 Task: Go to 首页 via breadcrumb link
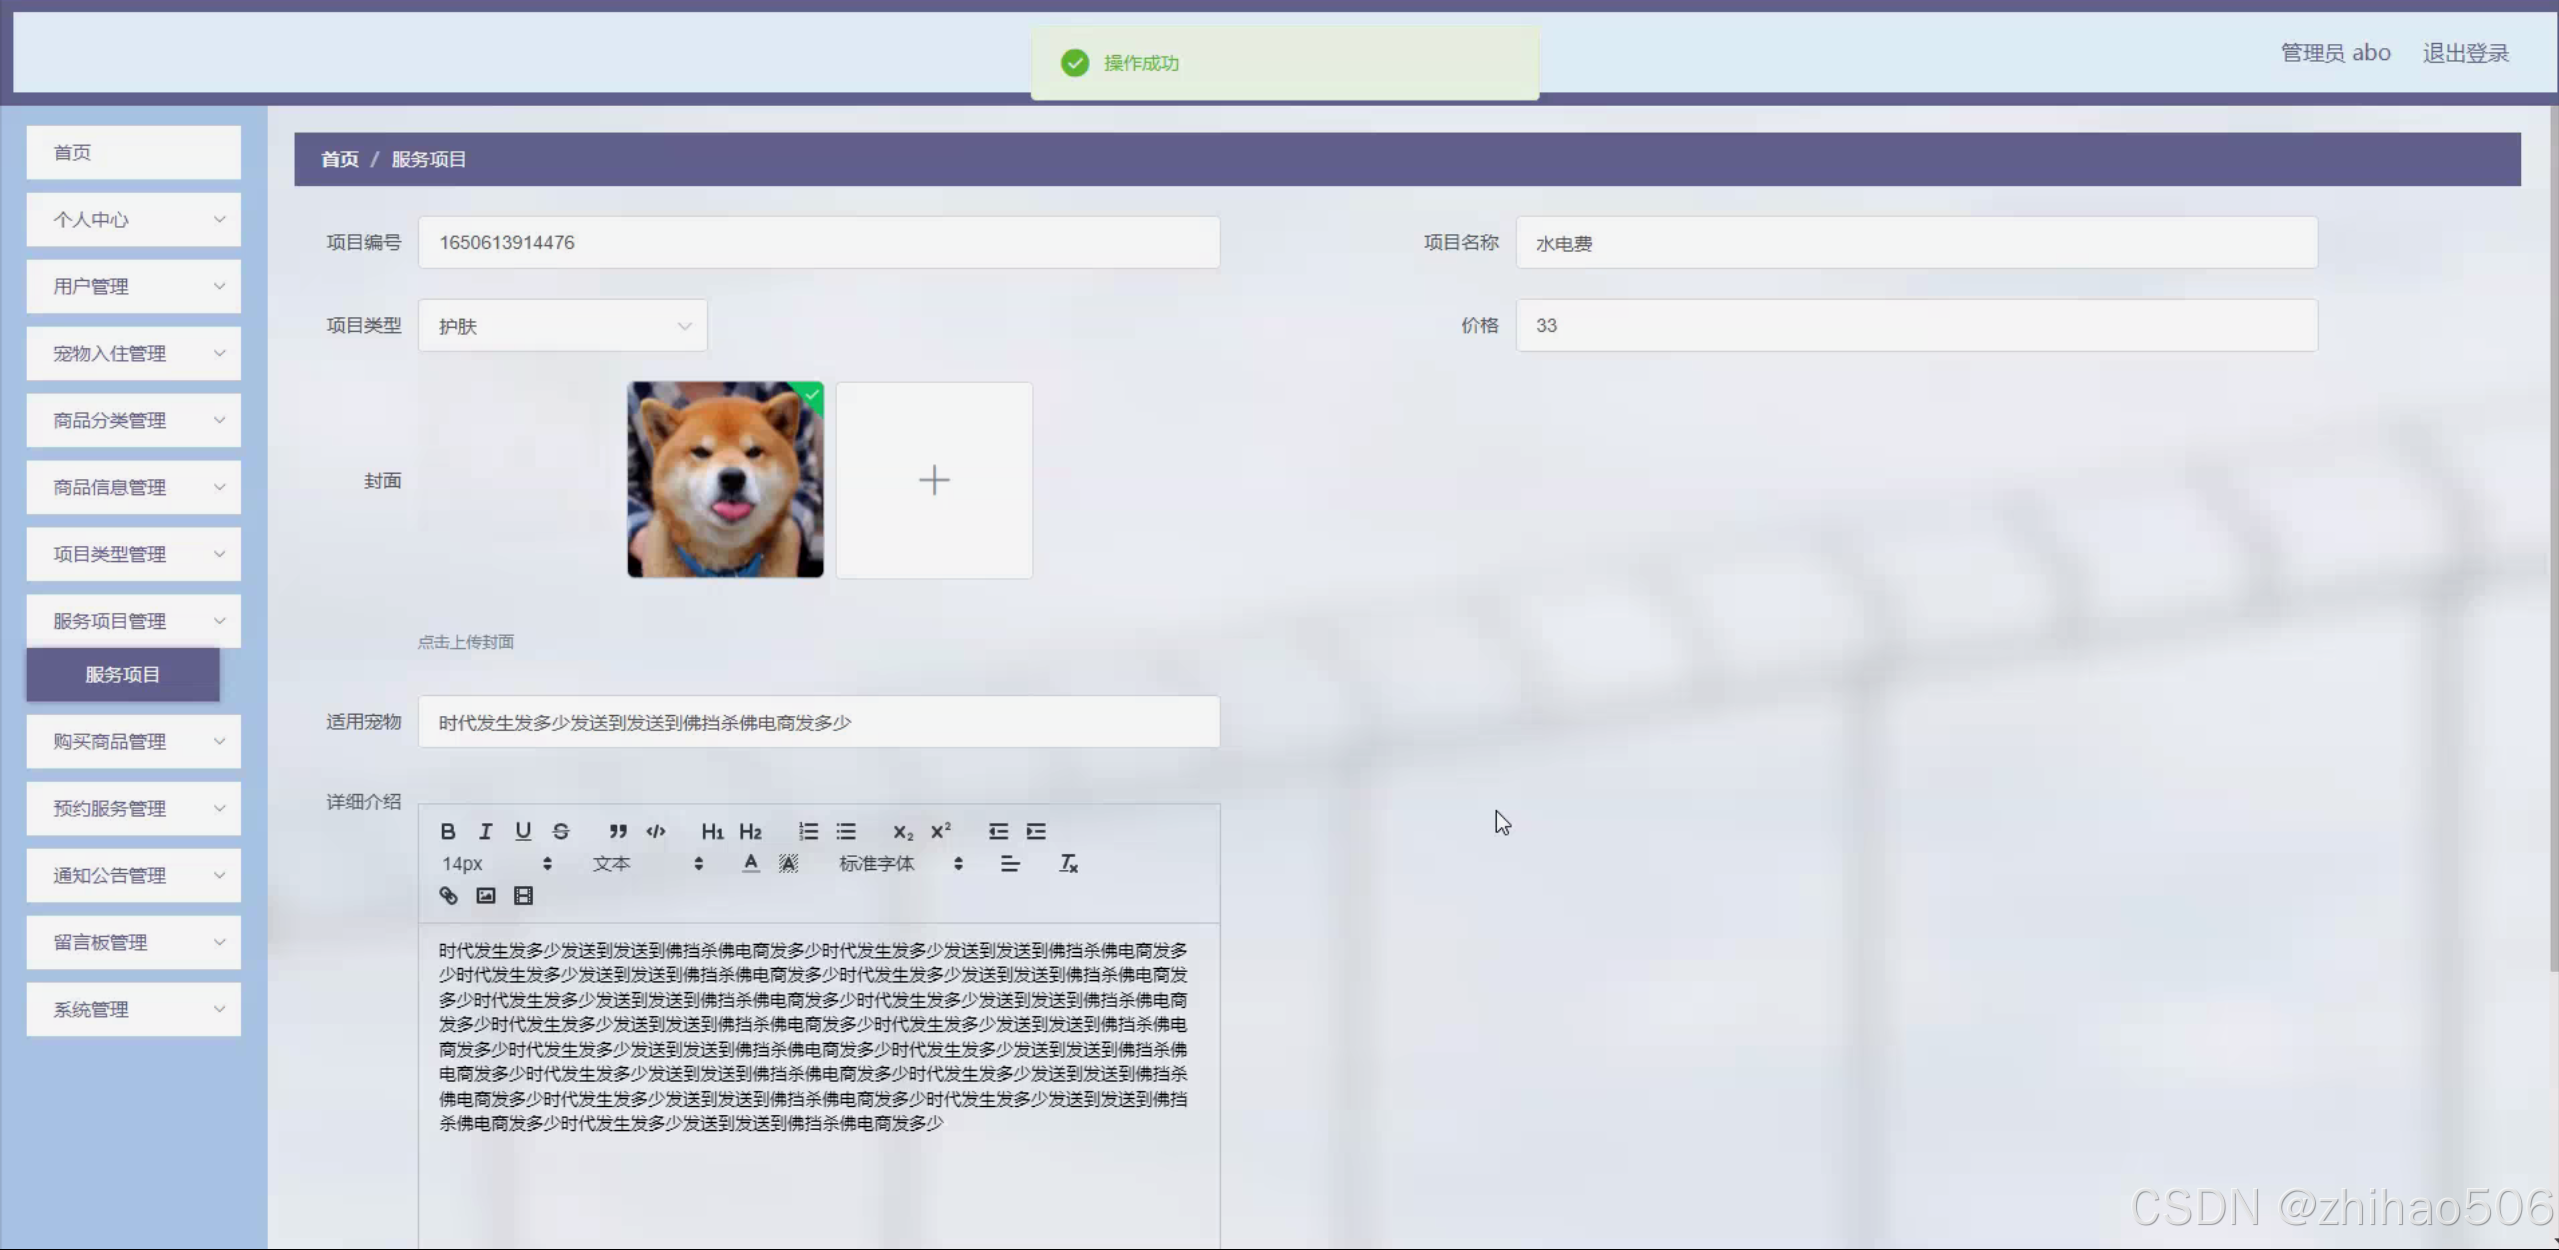[340, 159]
